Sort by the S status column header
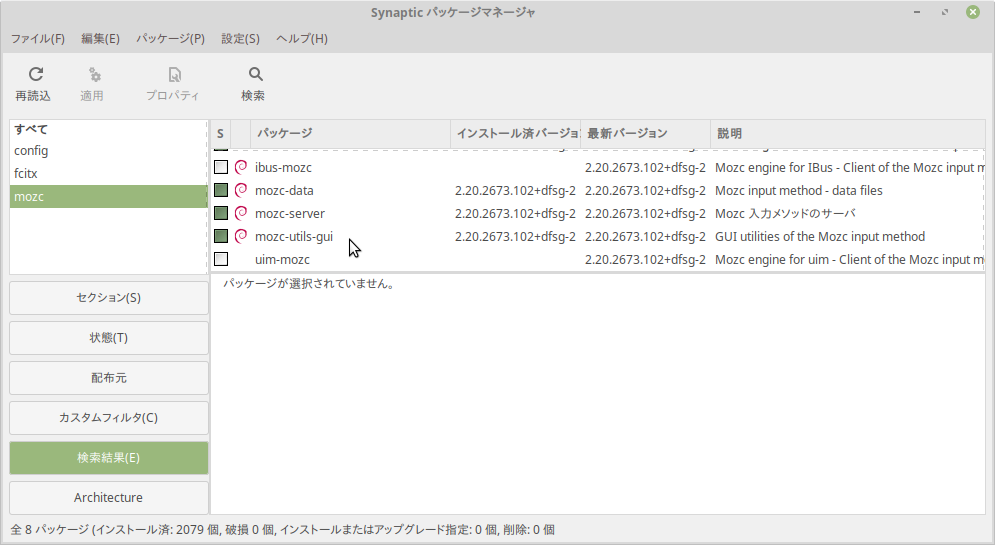 (220, 134)
